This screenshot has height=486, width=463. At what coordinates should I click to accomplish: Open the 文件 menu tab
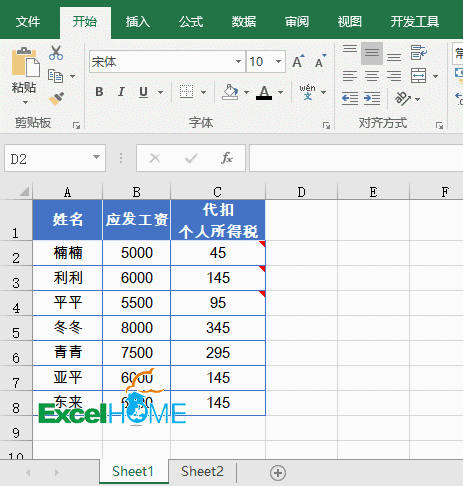click(28, 22)
